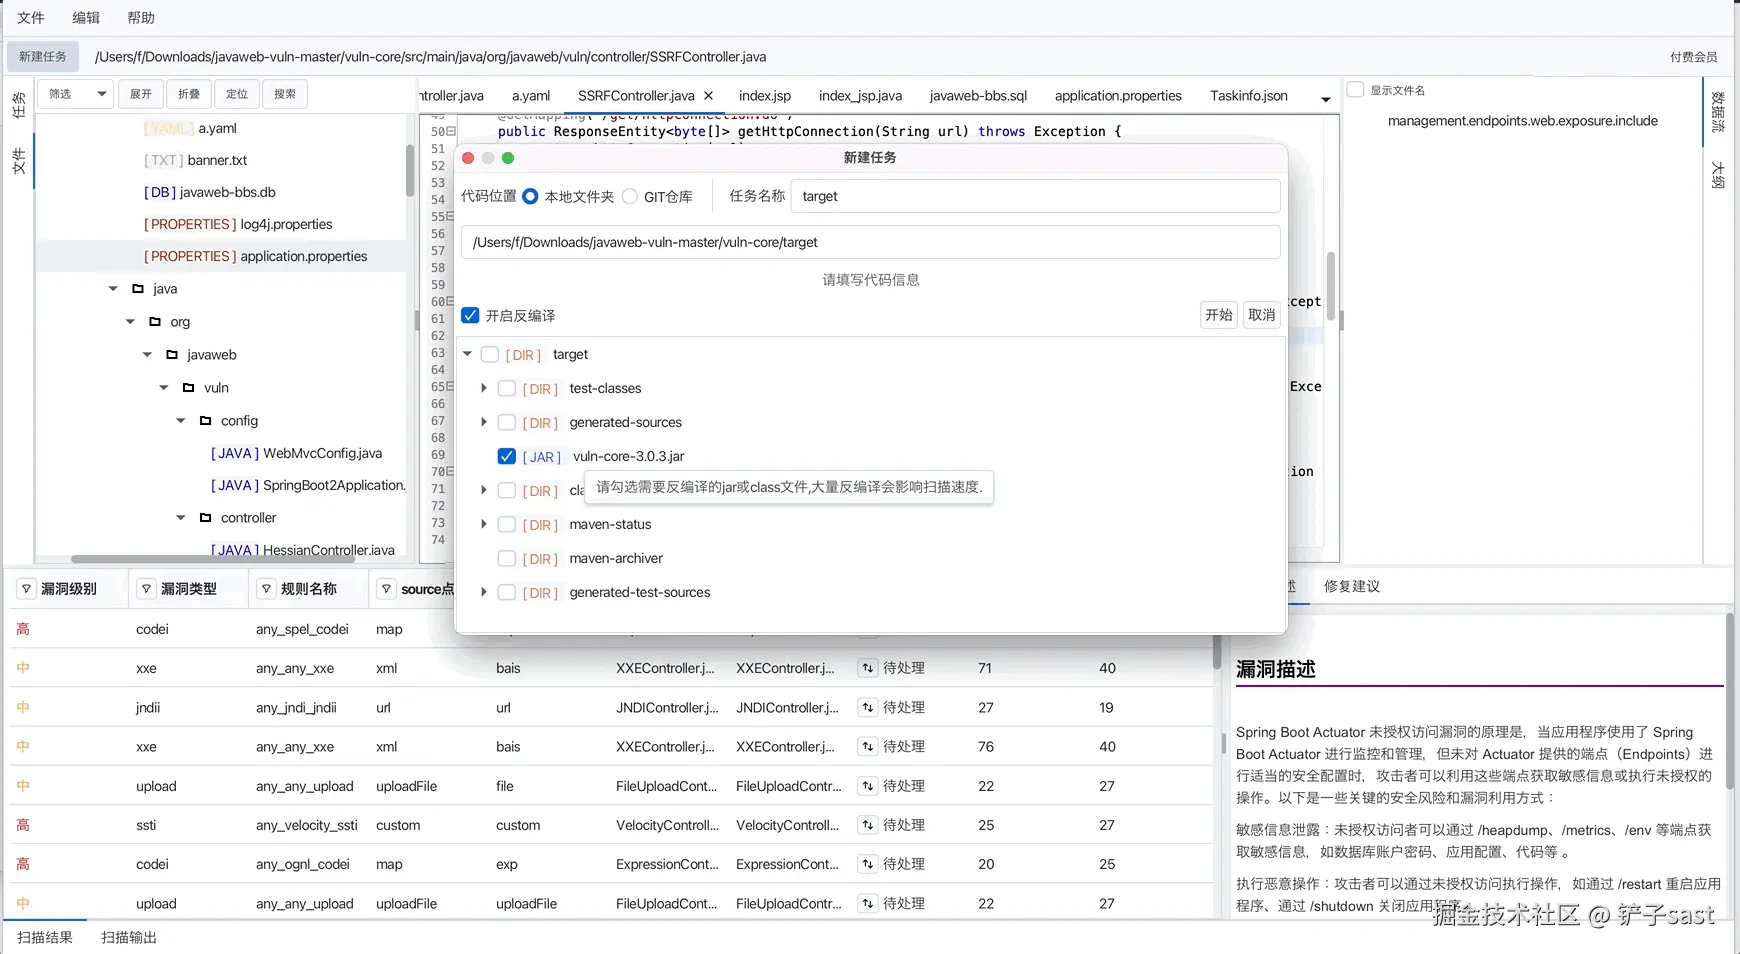Screen dimensions: 1740x954
Task: Switch to the index.jsp editor tab
Action: [x=765, y=96]
